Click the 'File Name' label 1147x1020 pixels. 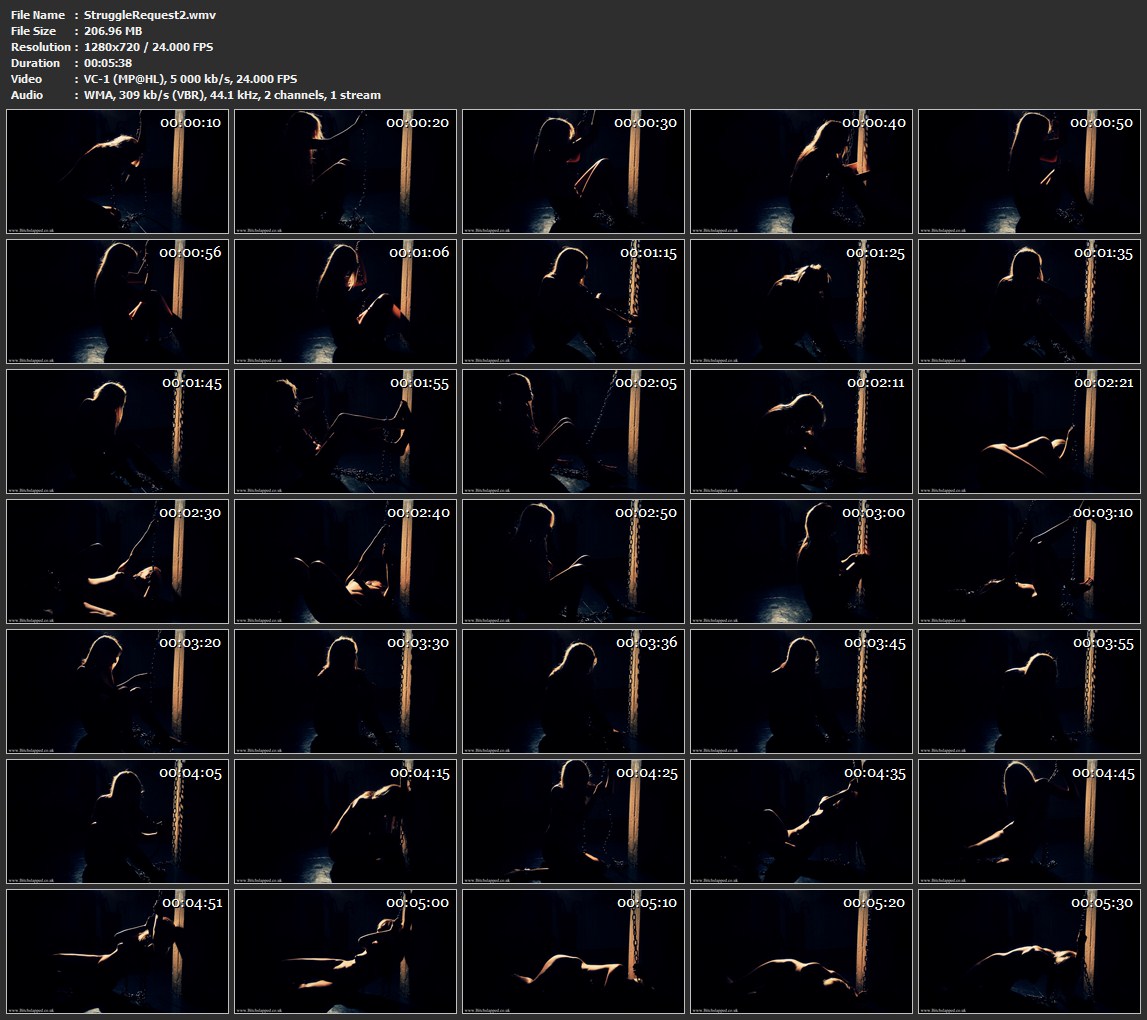tap(38, 15)
